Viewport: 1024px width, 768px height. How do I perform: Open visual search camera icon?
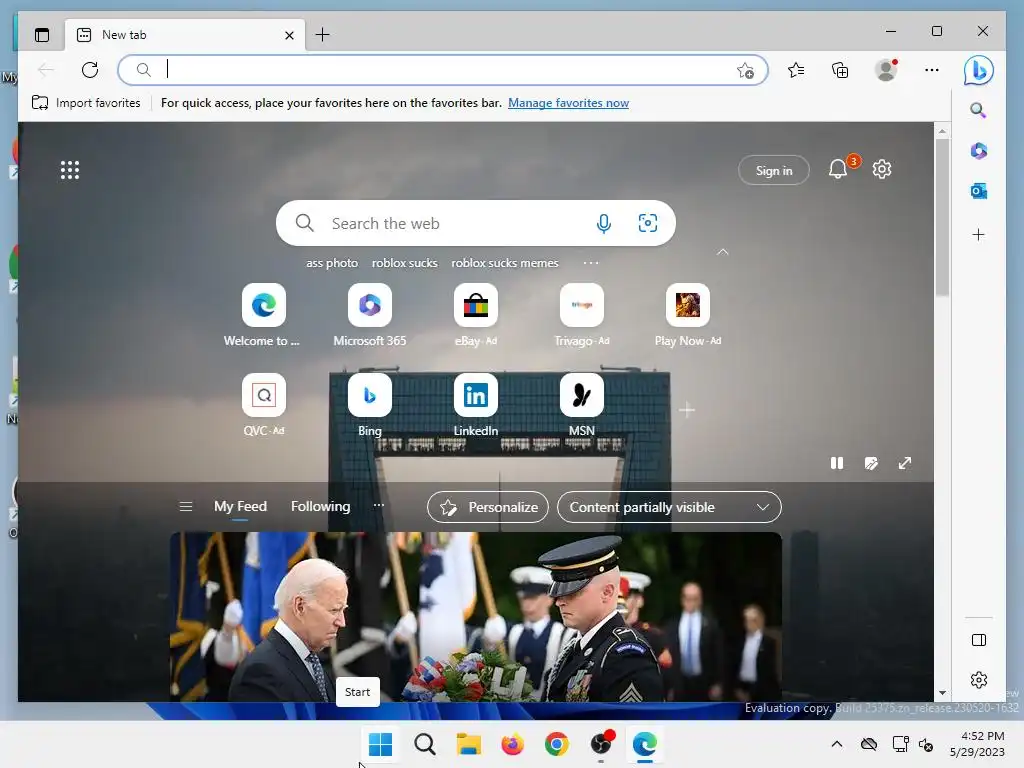647,223
